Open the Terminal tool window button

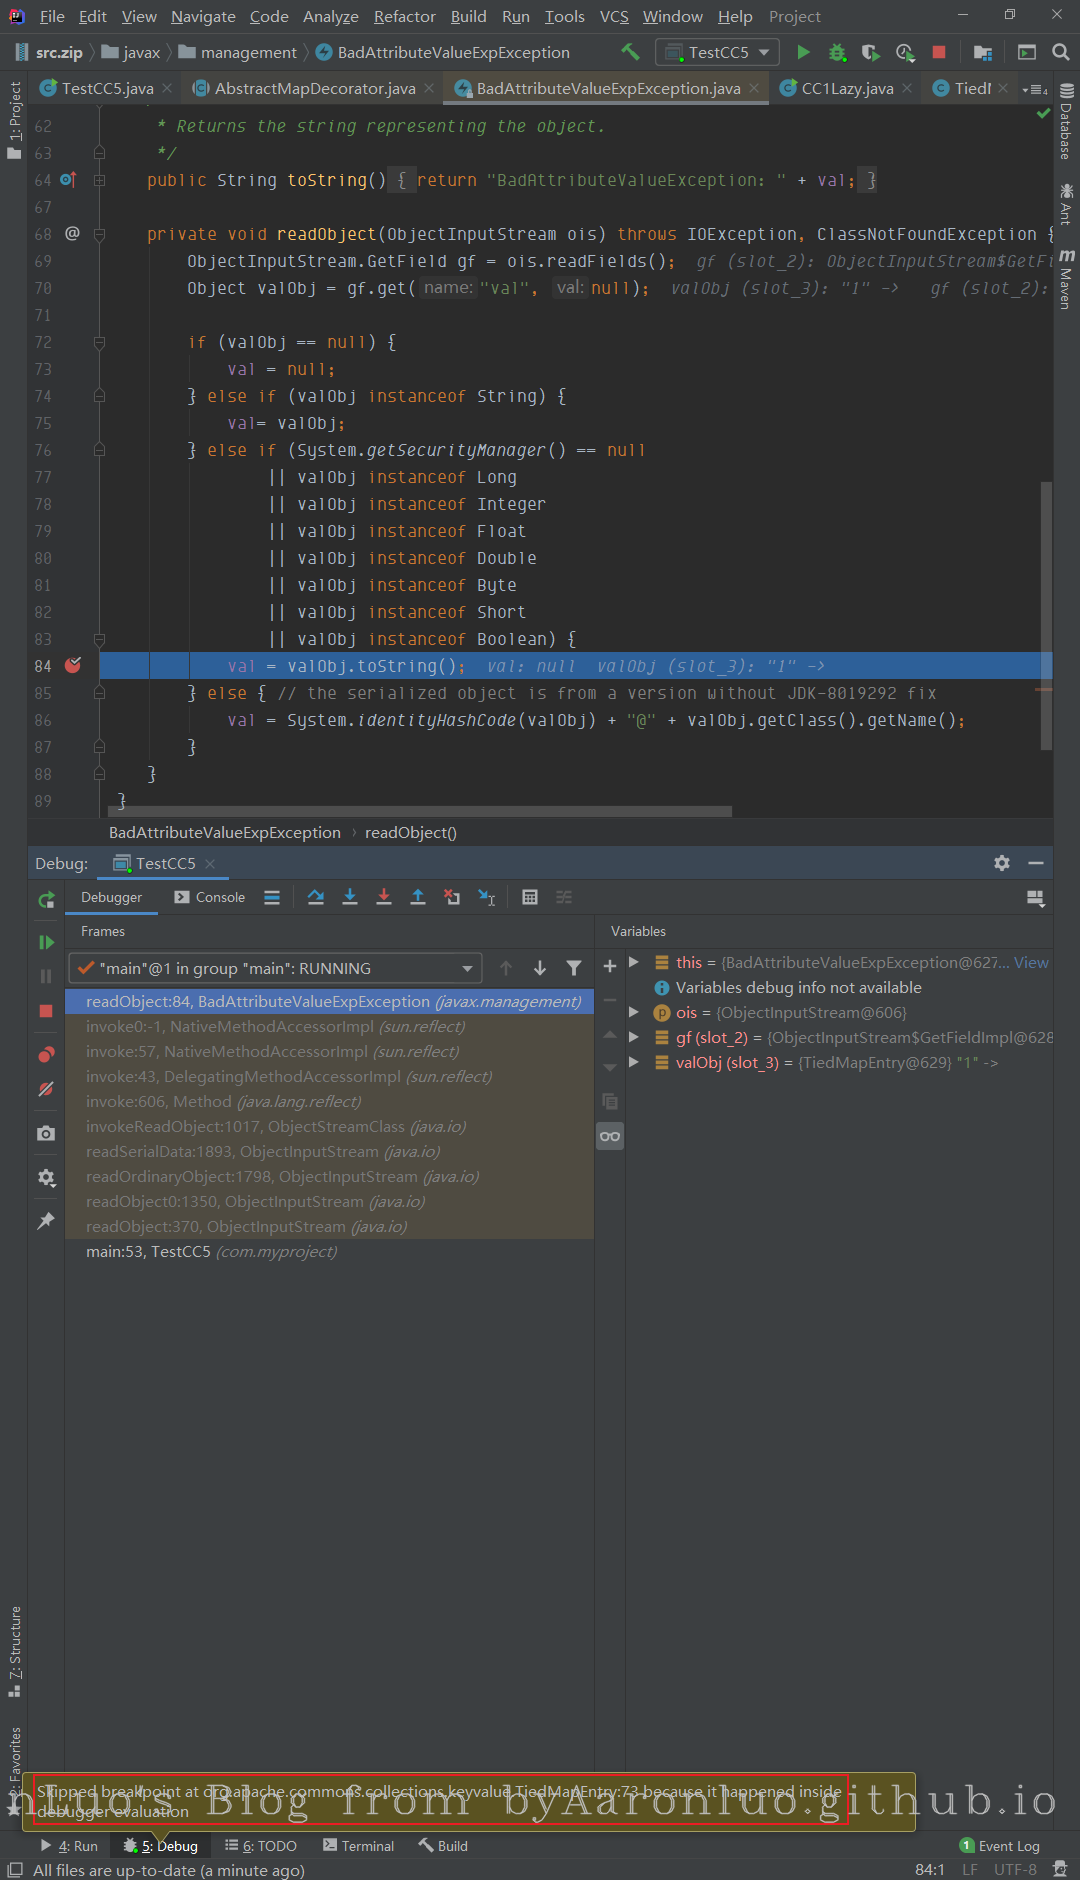point(358,1846)
